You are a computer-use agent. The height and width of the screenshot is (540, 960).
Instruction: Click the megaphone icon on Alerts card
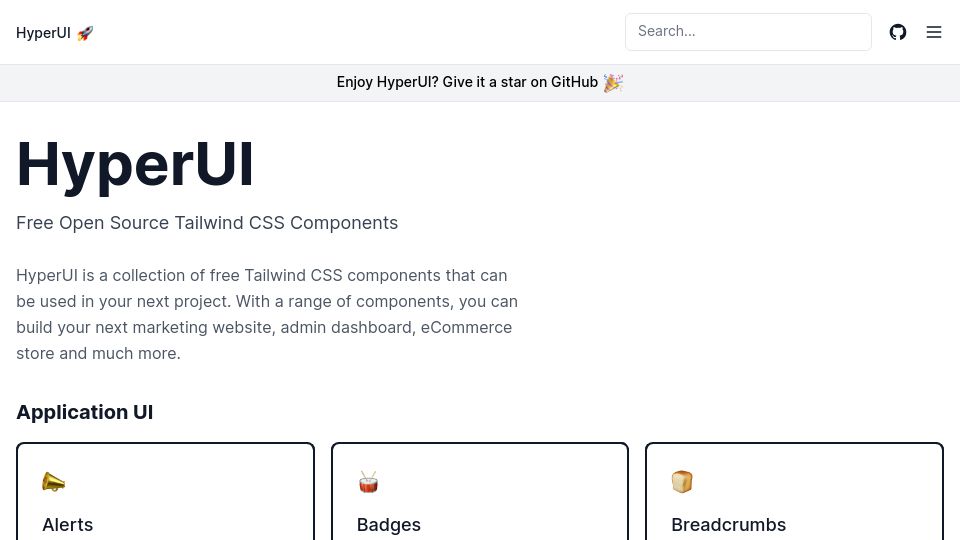(53, 482)
